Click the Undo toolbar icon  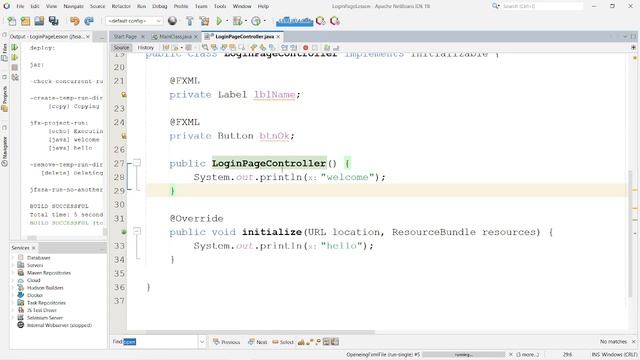coord(75,21)
